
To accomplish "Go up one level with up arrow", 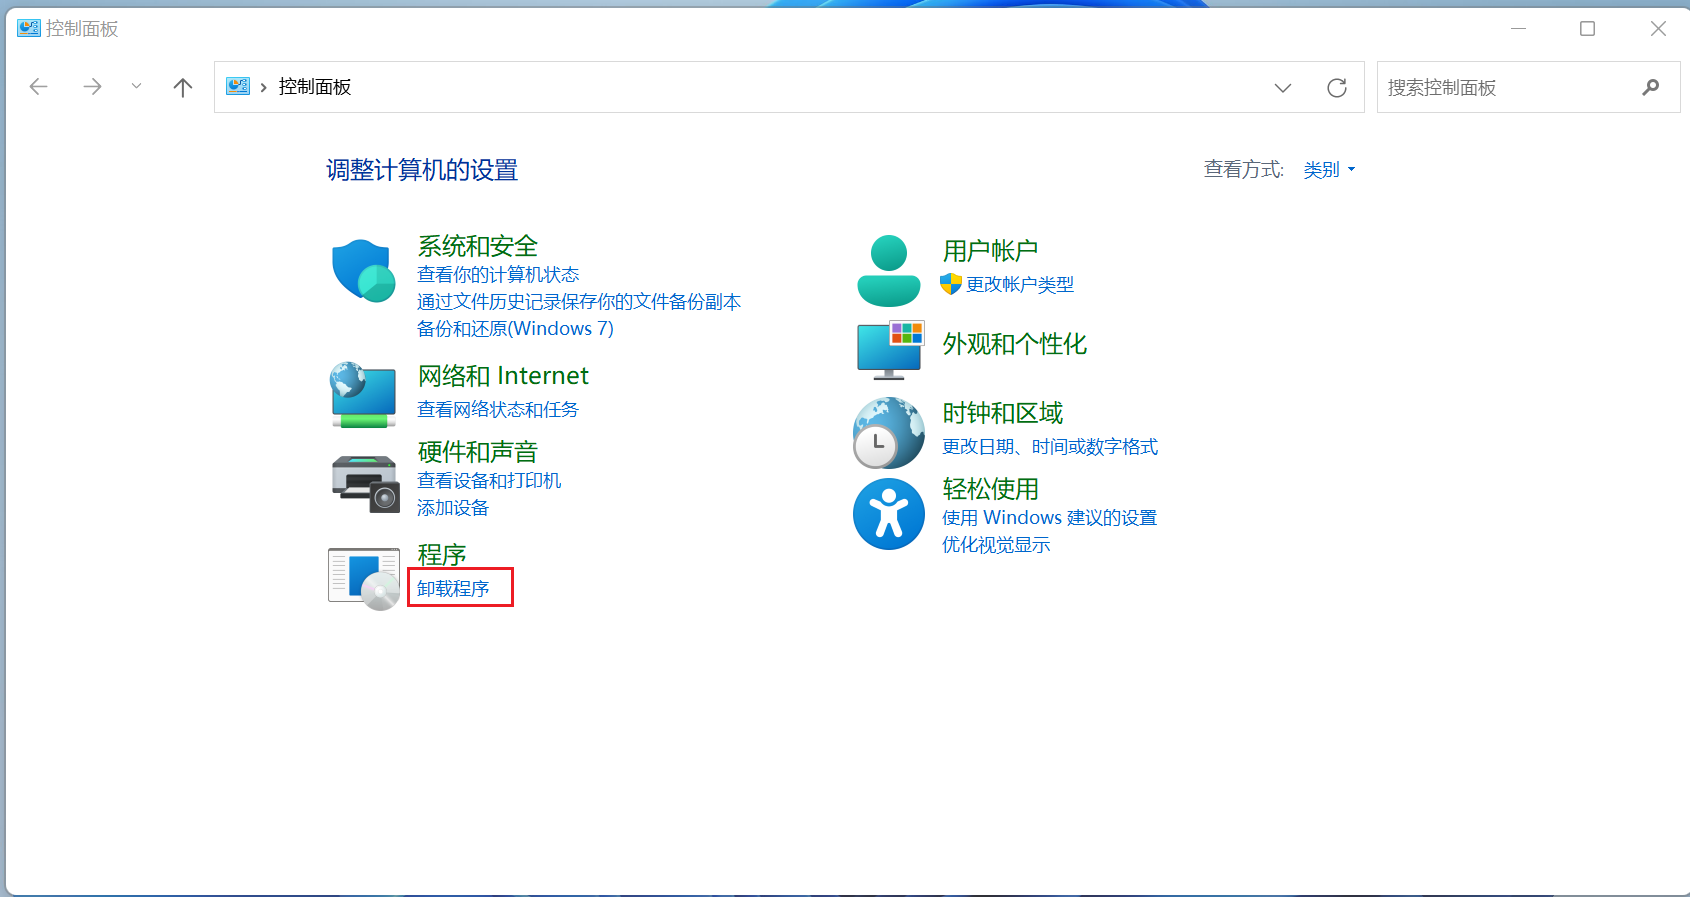I will click(x=182, y=87).
